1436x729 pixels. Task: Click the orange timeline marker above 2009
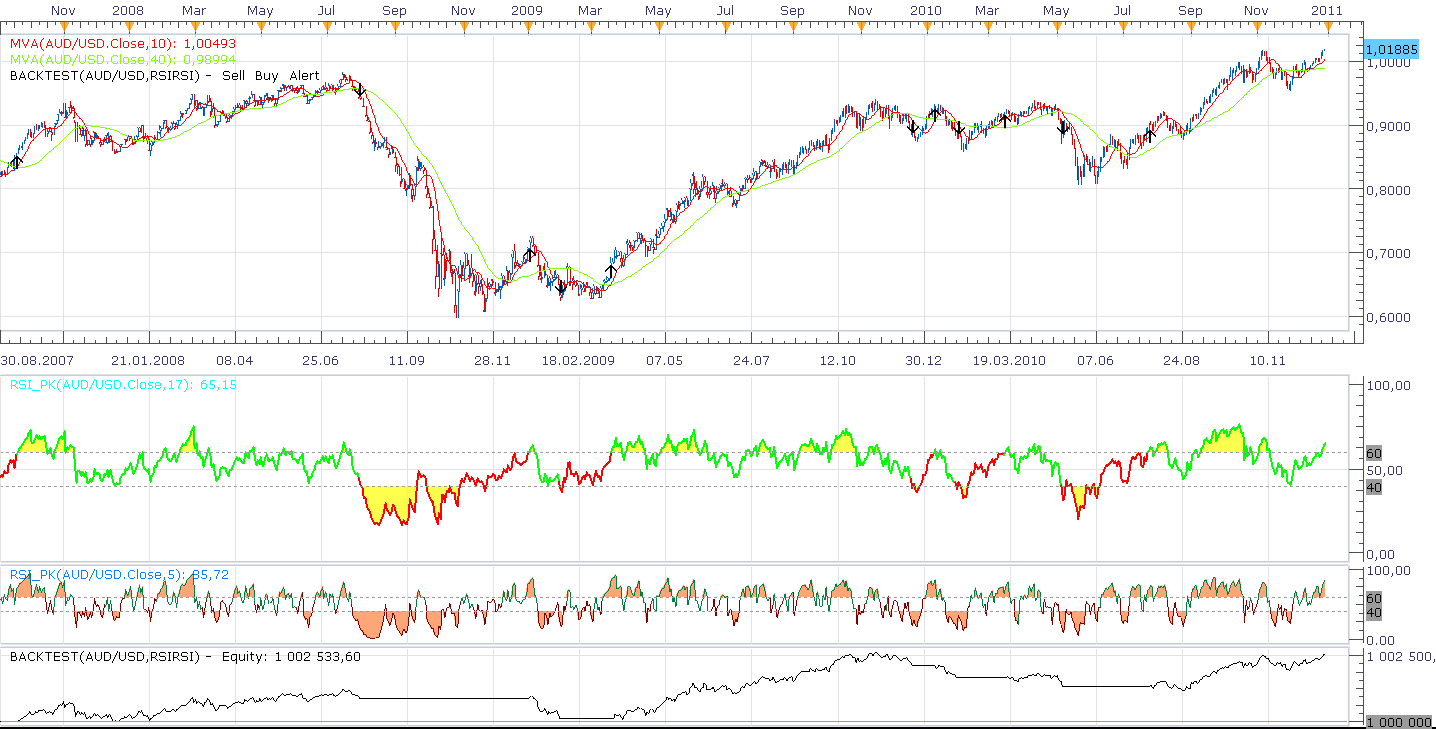527,26
